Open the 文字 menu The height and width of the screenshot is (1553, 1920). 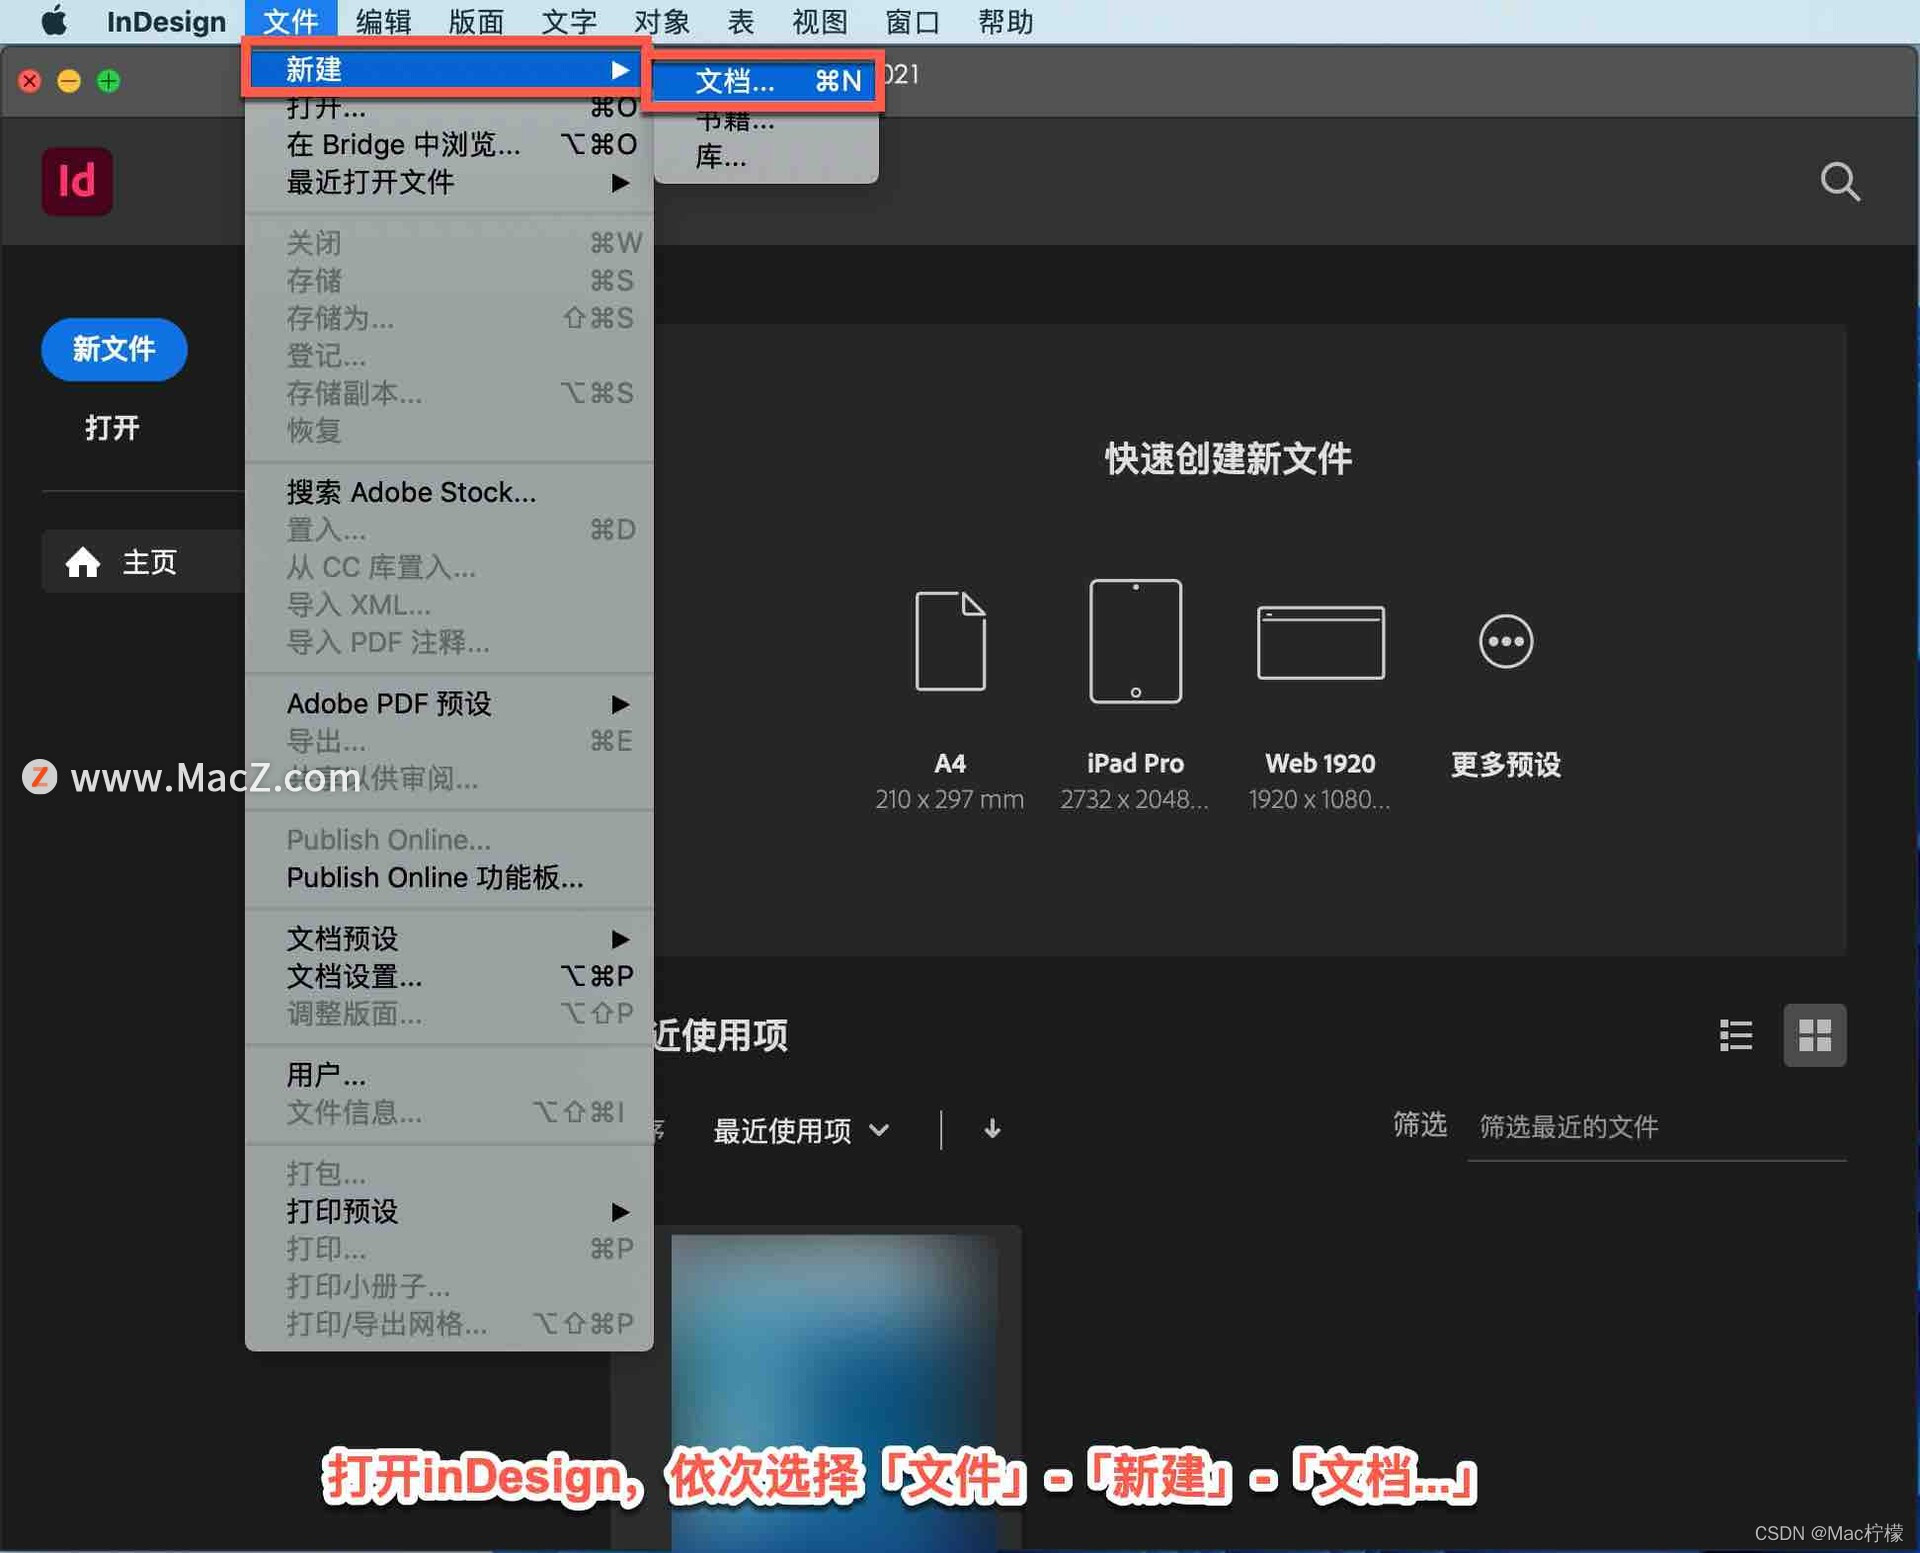568,21
